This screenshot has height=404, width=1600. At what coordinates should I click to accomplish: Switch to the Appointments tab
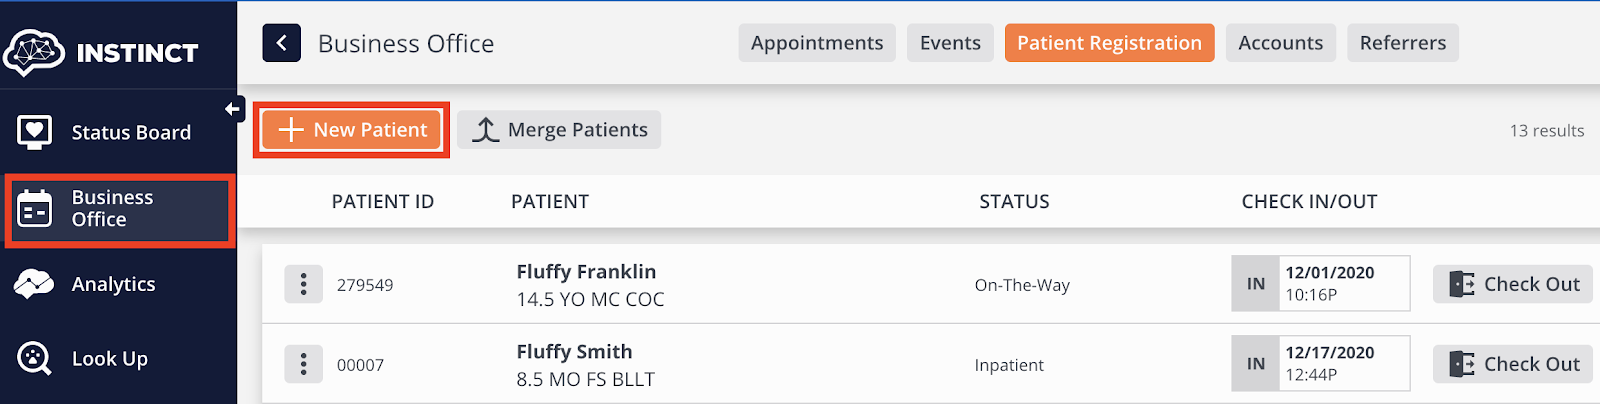817,43
